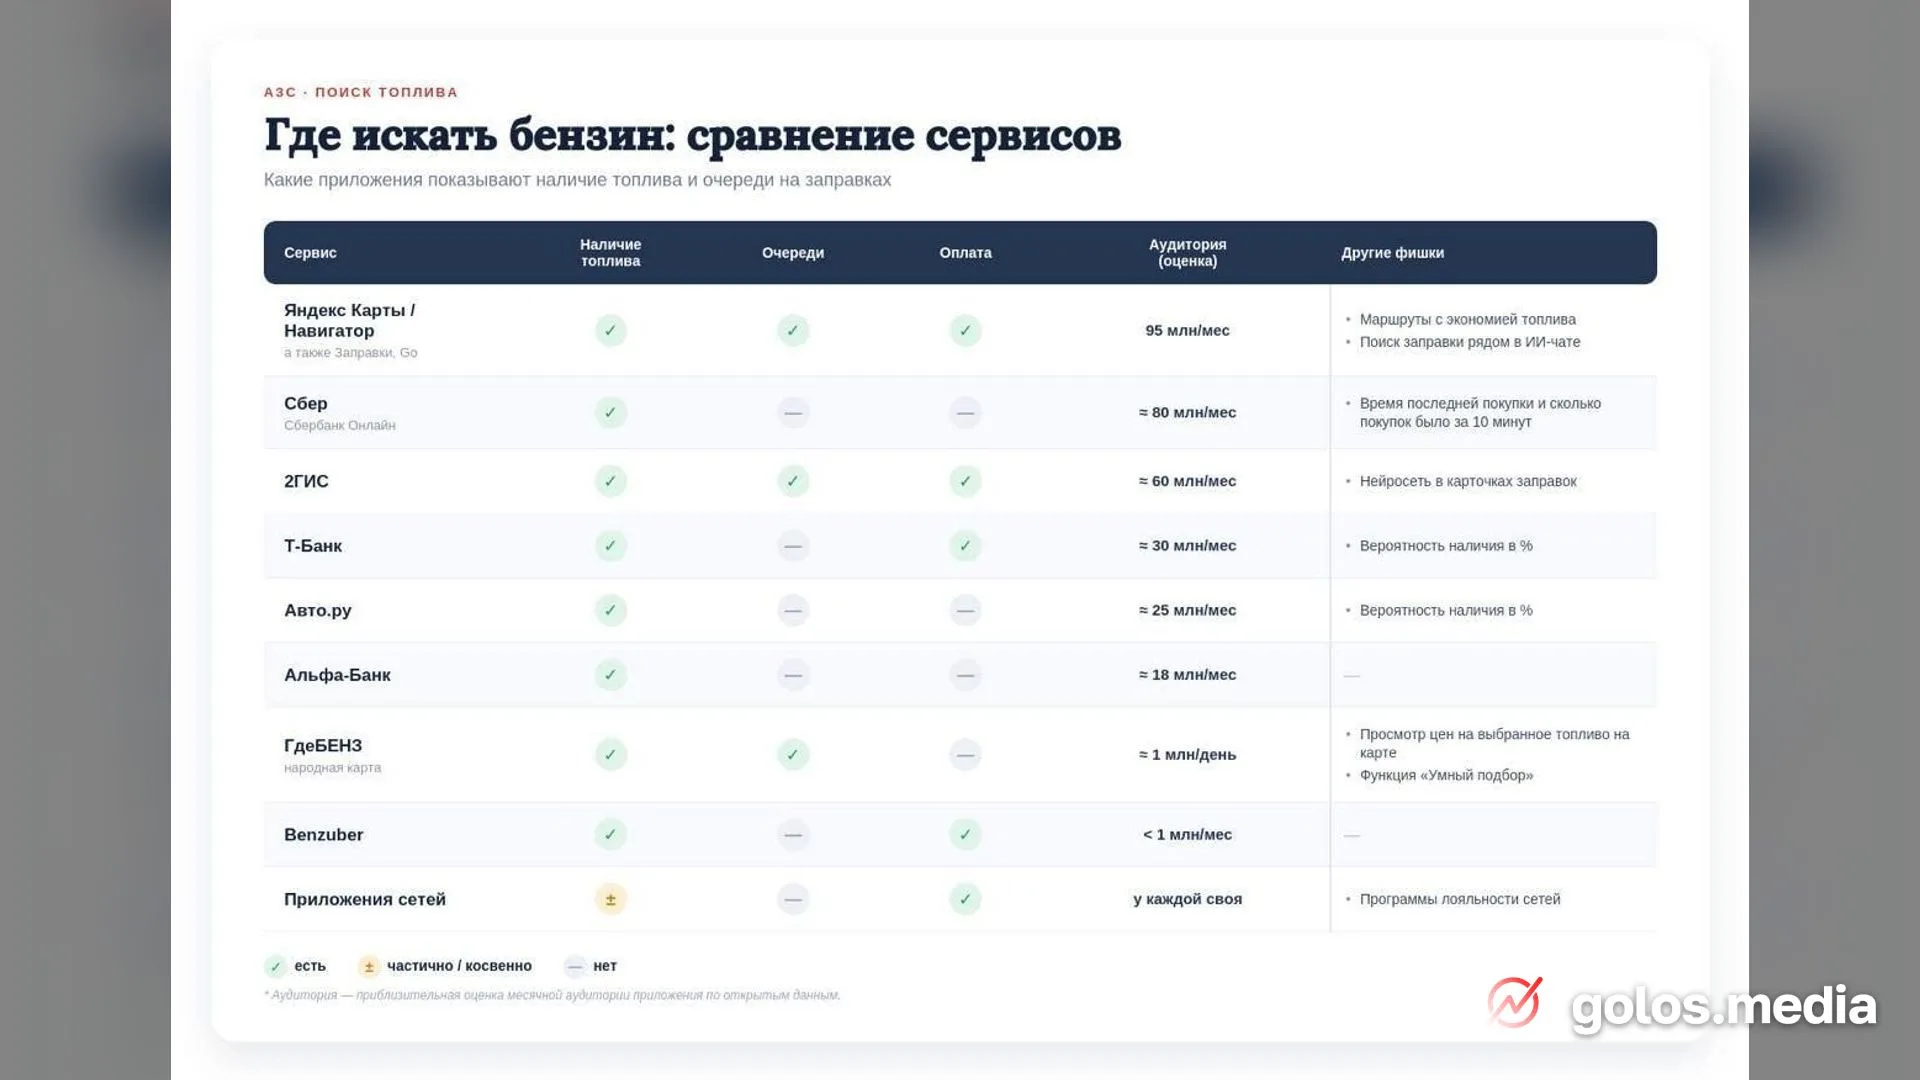The width and height of the screenshot is (1920, 1080).
Task: Click the ≈ 1 млн/день audience value
Action: pyautogui.click(x=1187, y=754)
